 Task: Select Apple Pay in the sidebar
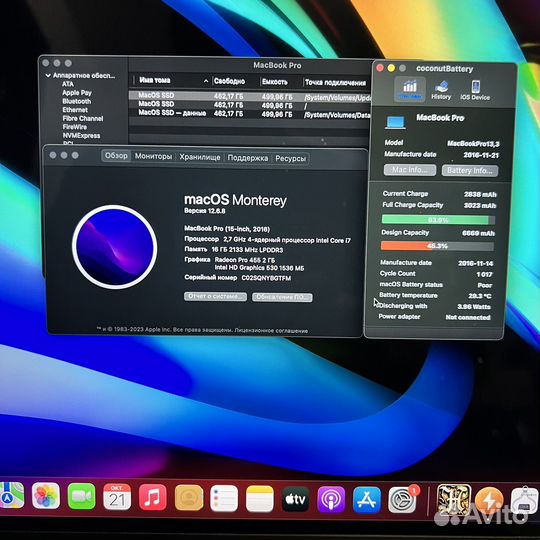(77, 93)
